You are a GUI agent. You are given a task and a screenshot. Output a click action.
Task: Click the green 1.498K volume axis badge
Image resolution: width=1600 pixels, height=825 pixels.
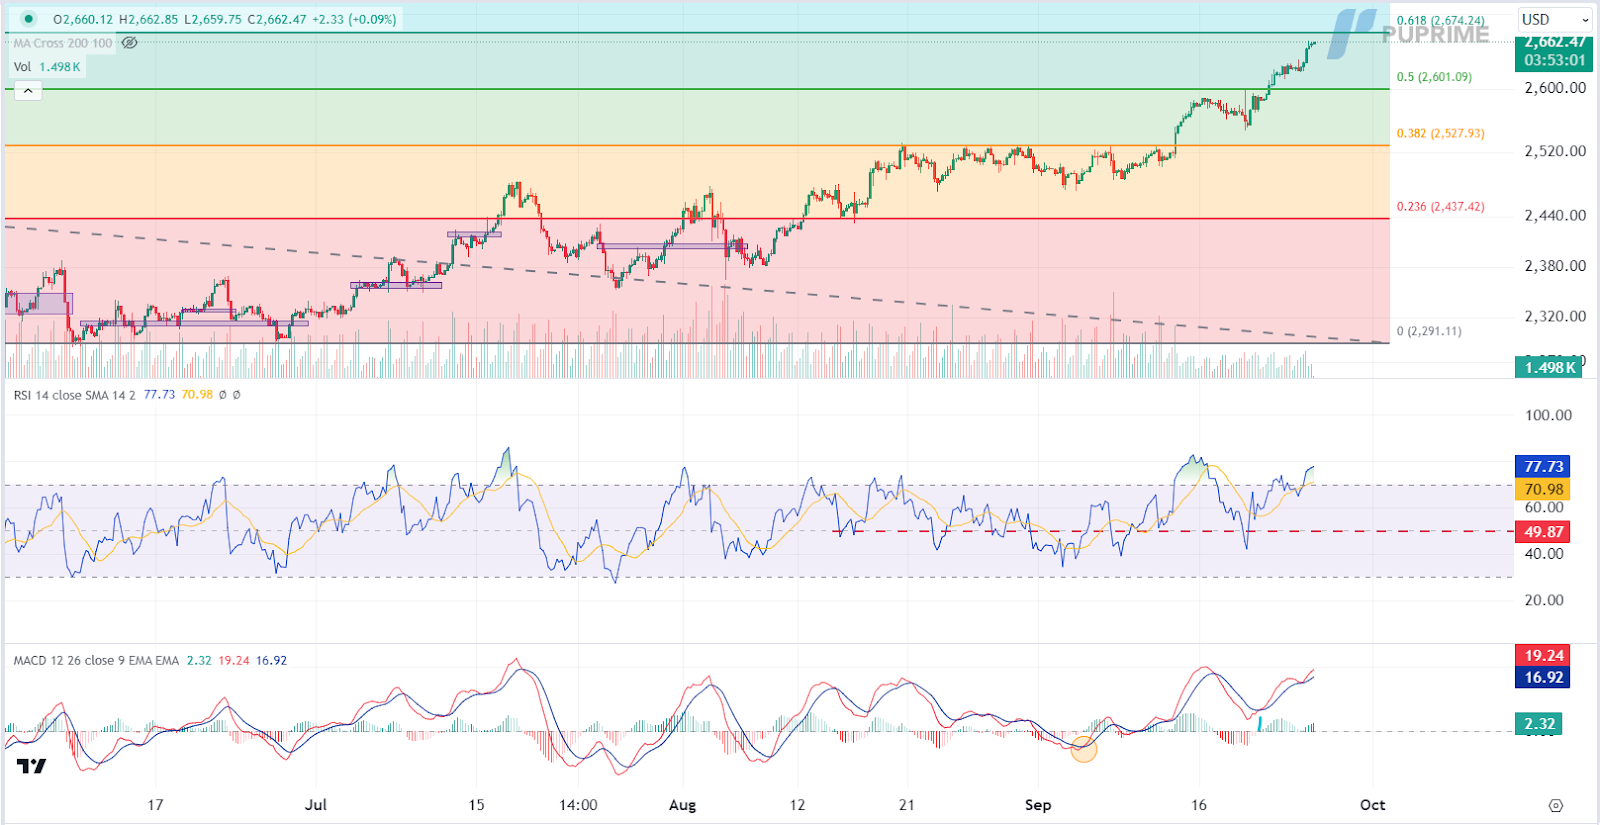tap(1549, 367)
